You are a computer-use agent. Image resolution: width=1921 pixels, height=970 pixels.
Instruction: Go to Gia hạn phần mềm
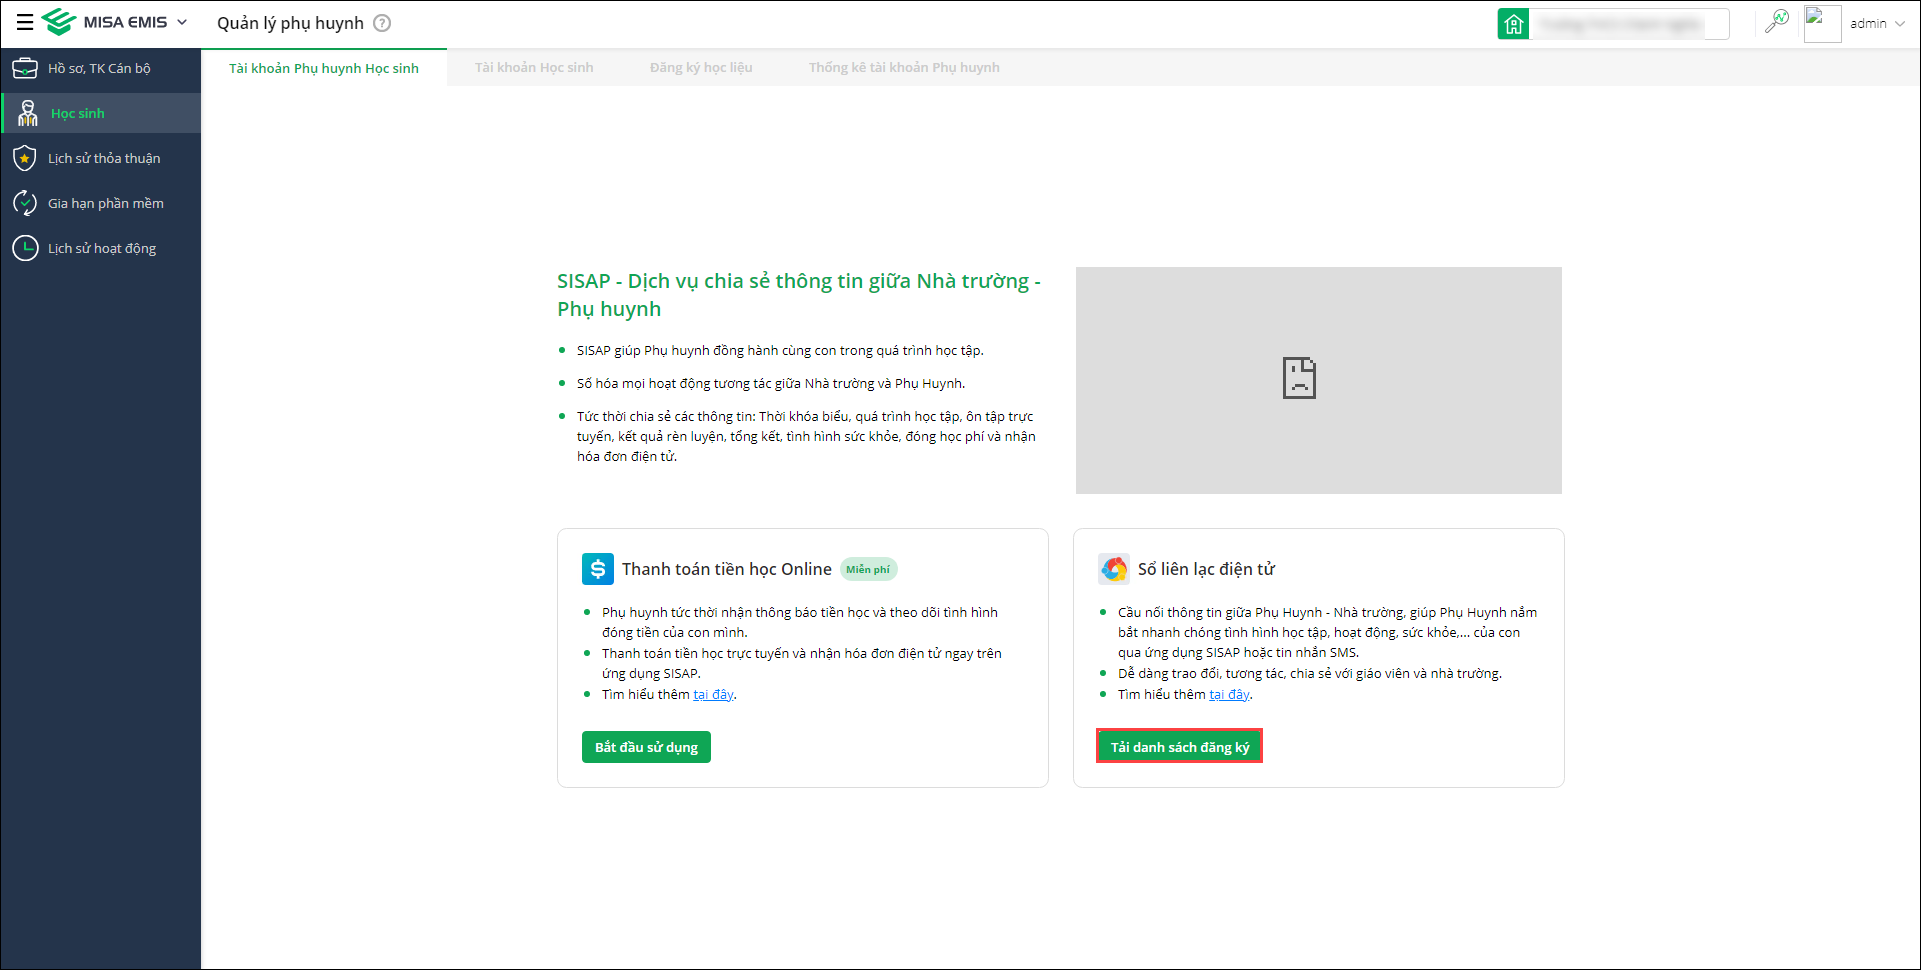pos(106,203)
